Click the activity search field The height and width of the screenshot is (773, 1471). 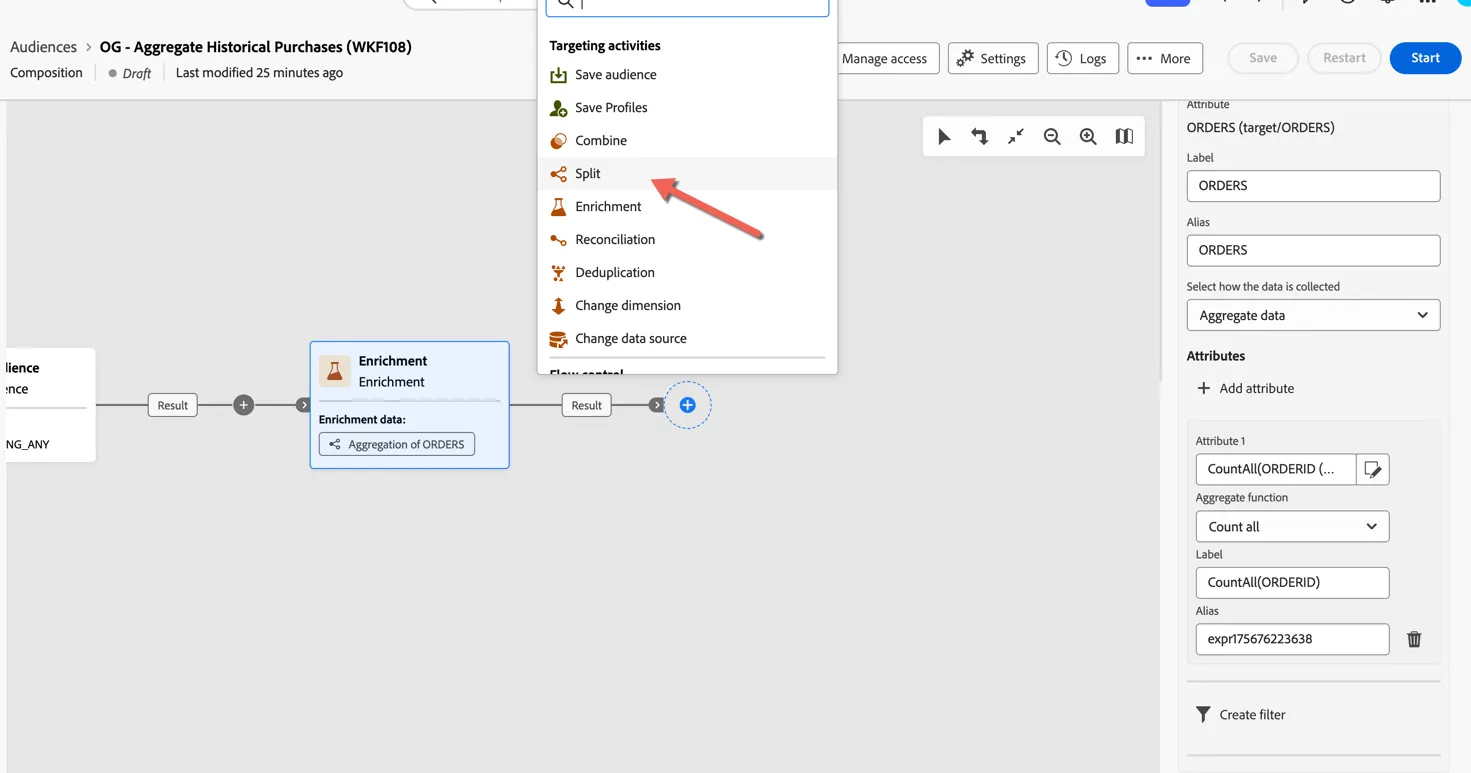pos(687,5)
